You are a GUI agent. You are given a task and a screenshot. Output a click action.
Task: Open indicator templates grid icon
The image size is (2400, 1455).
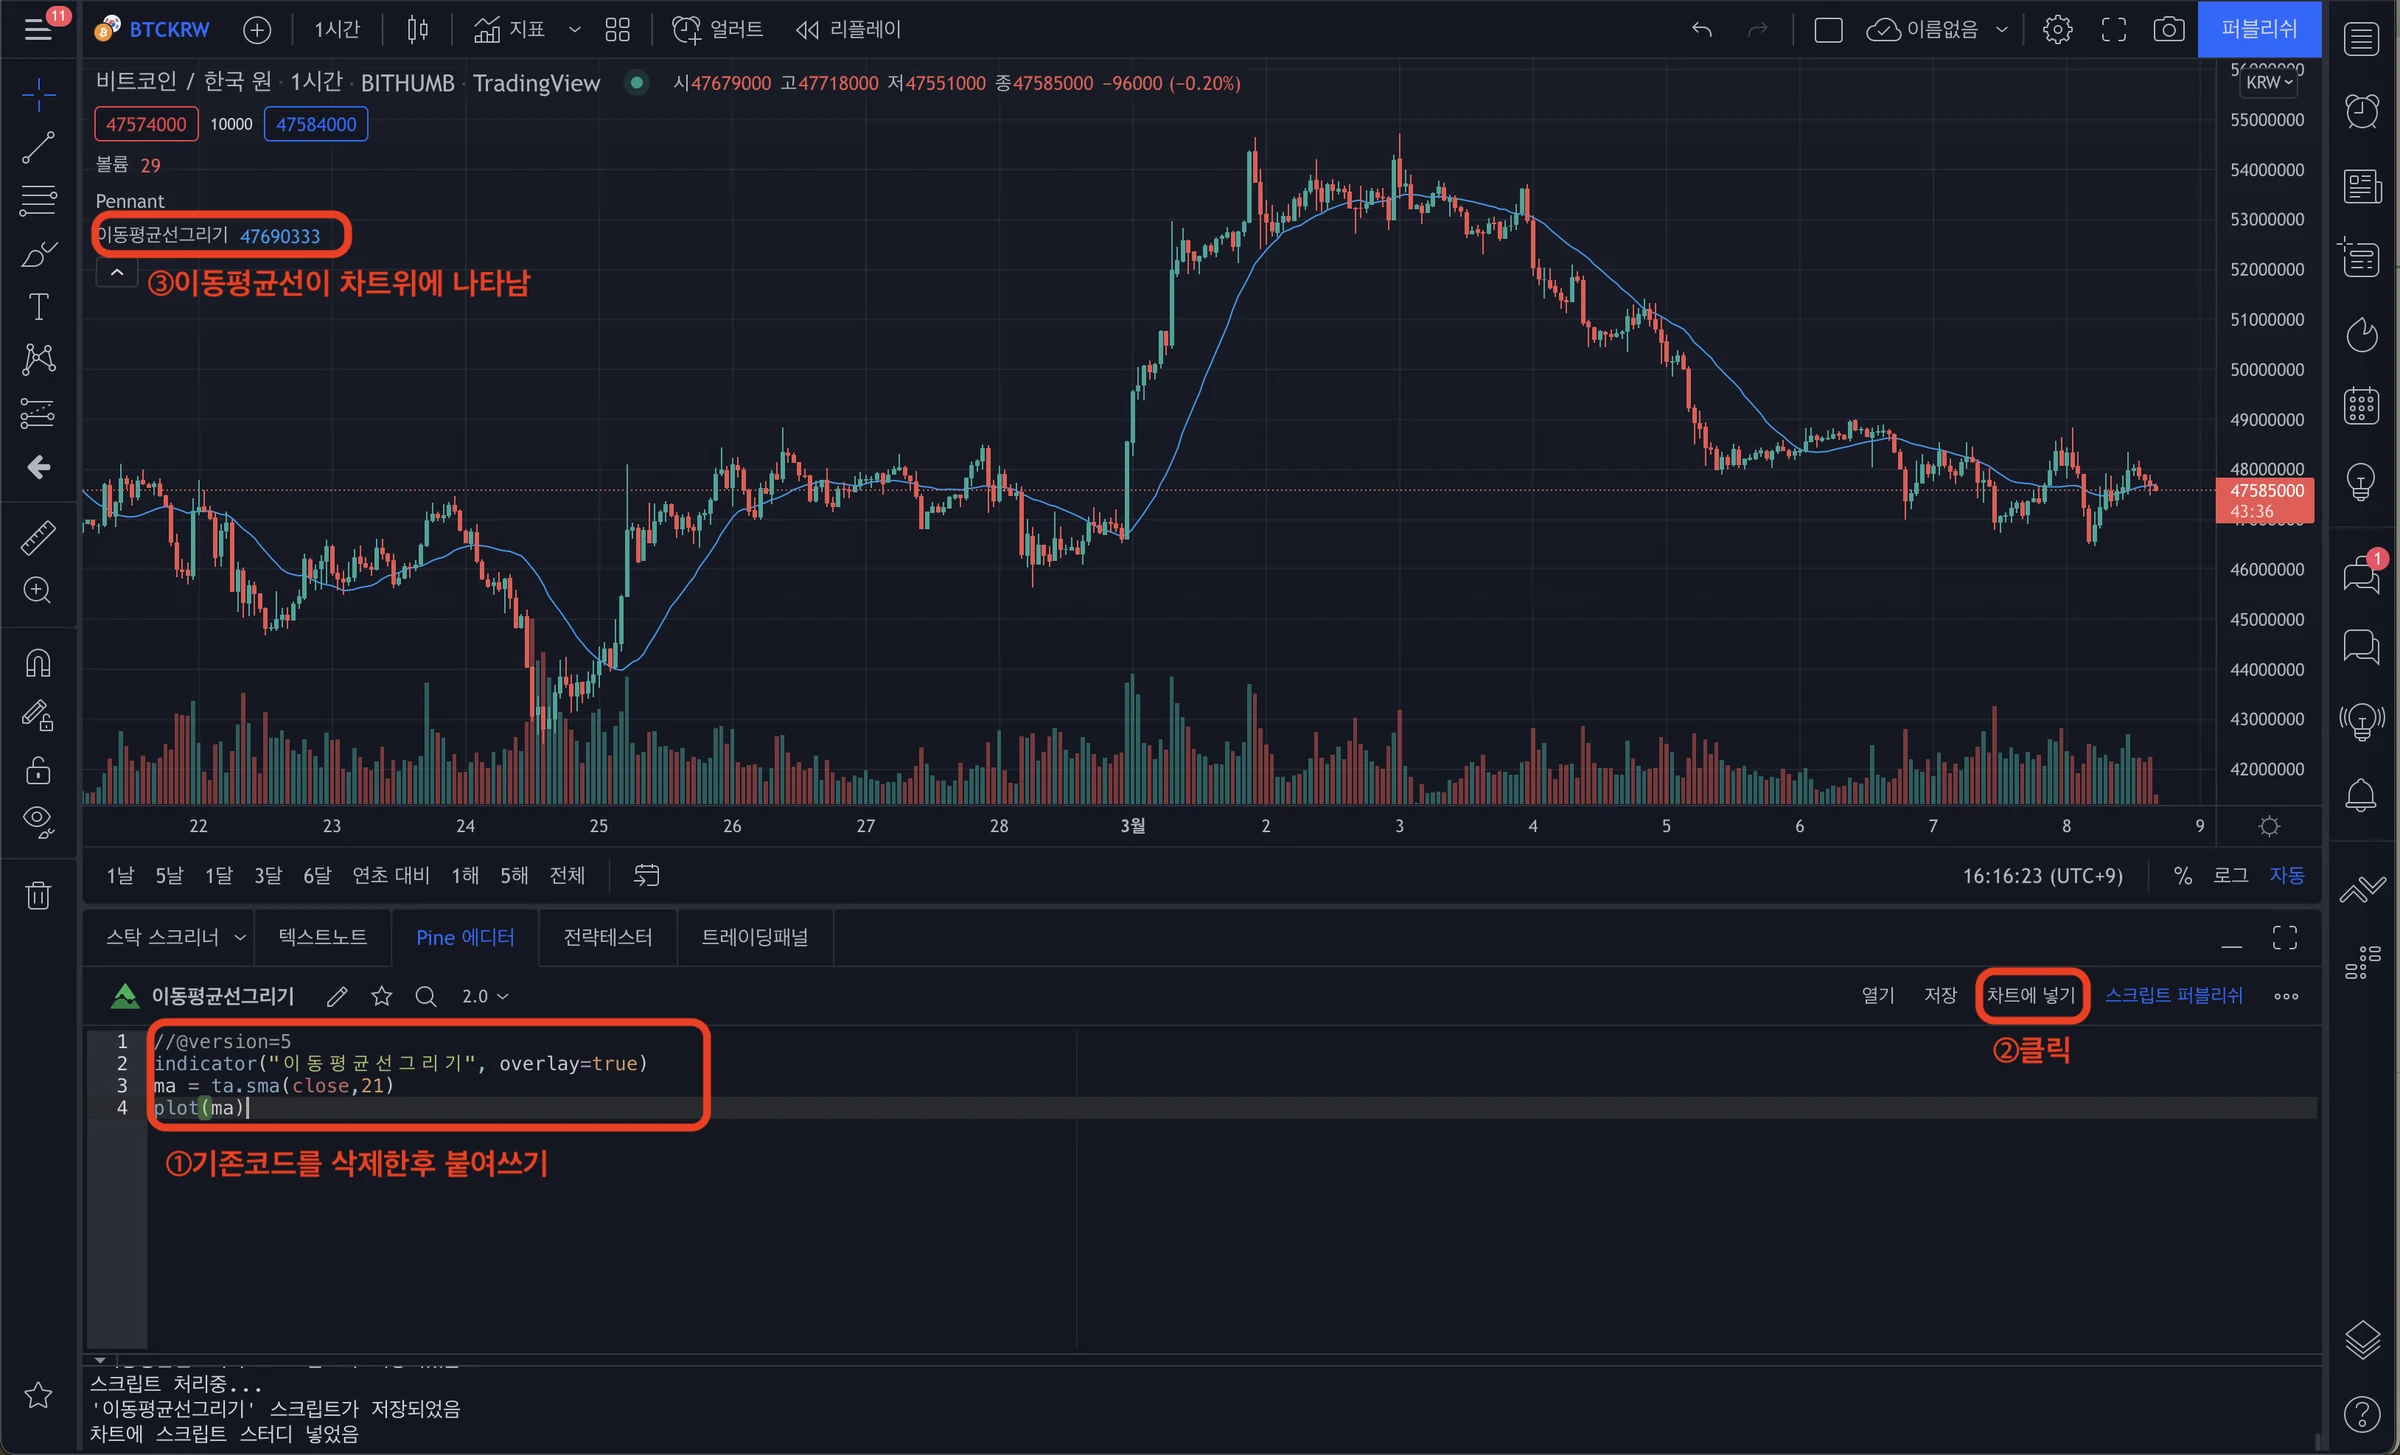(618, 30)
